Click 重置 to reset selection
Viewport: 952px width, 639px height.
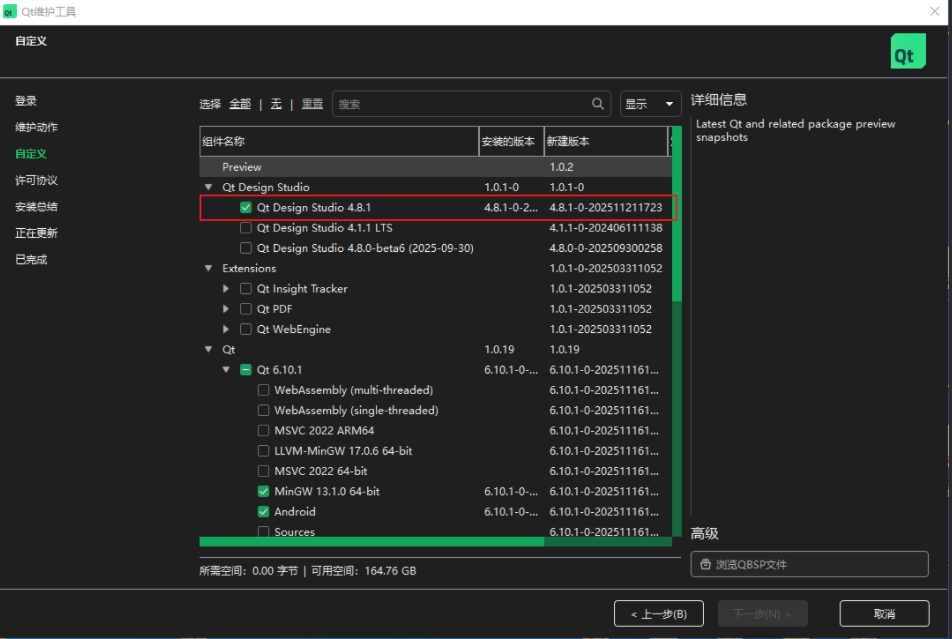point(313,104)
